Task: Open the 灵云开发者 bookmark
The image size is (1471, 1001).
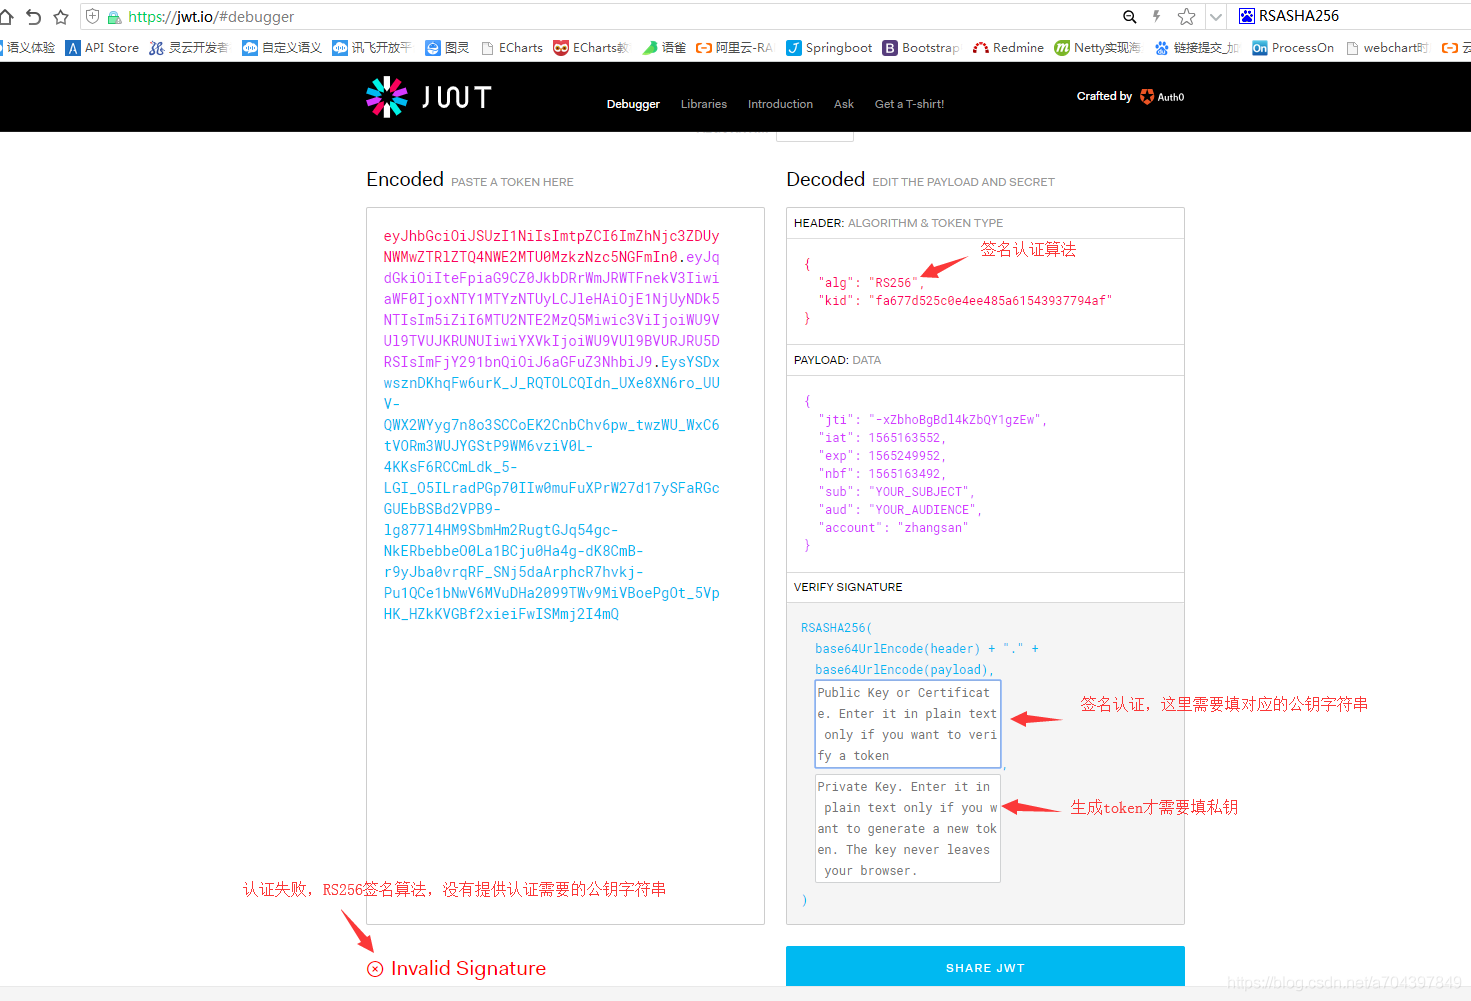Action: pos(189,48)
